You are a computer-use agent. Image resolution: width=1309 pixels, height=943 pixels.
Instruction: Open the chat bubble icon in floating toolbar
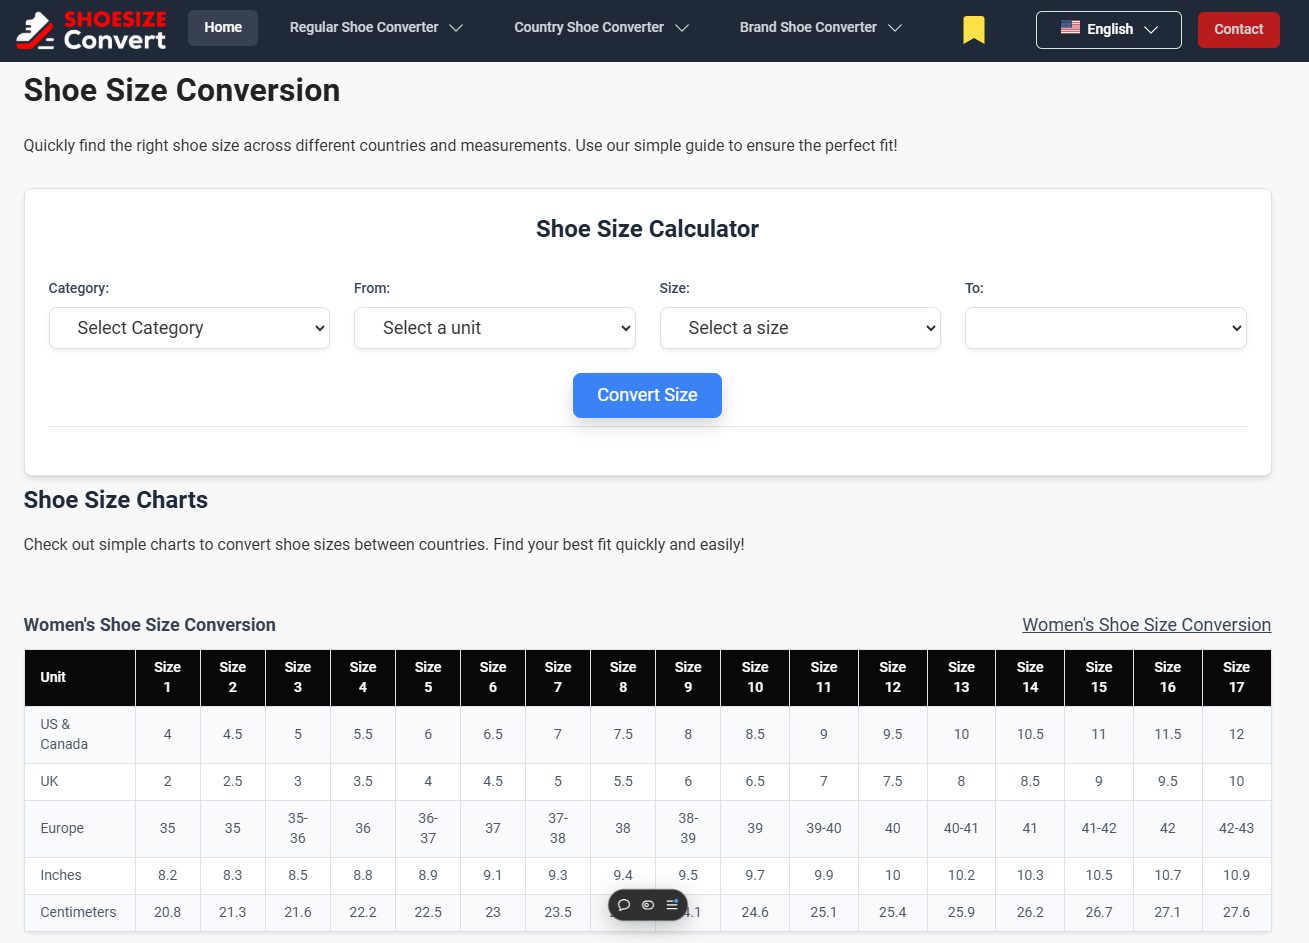point(623,904)
